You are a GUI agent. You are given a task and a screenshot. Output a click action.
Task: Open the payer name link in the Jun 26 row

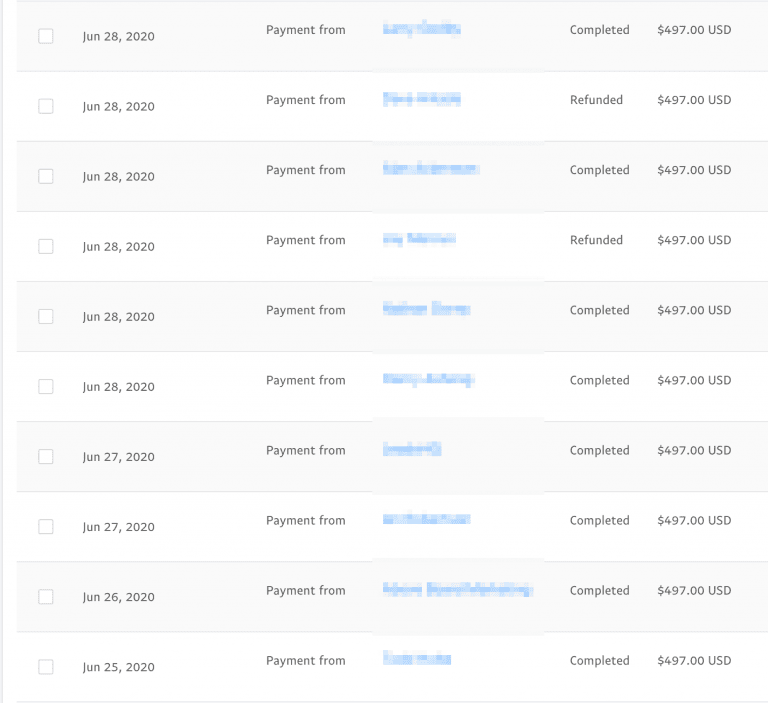pyautogui.click(x=458, y=589)
